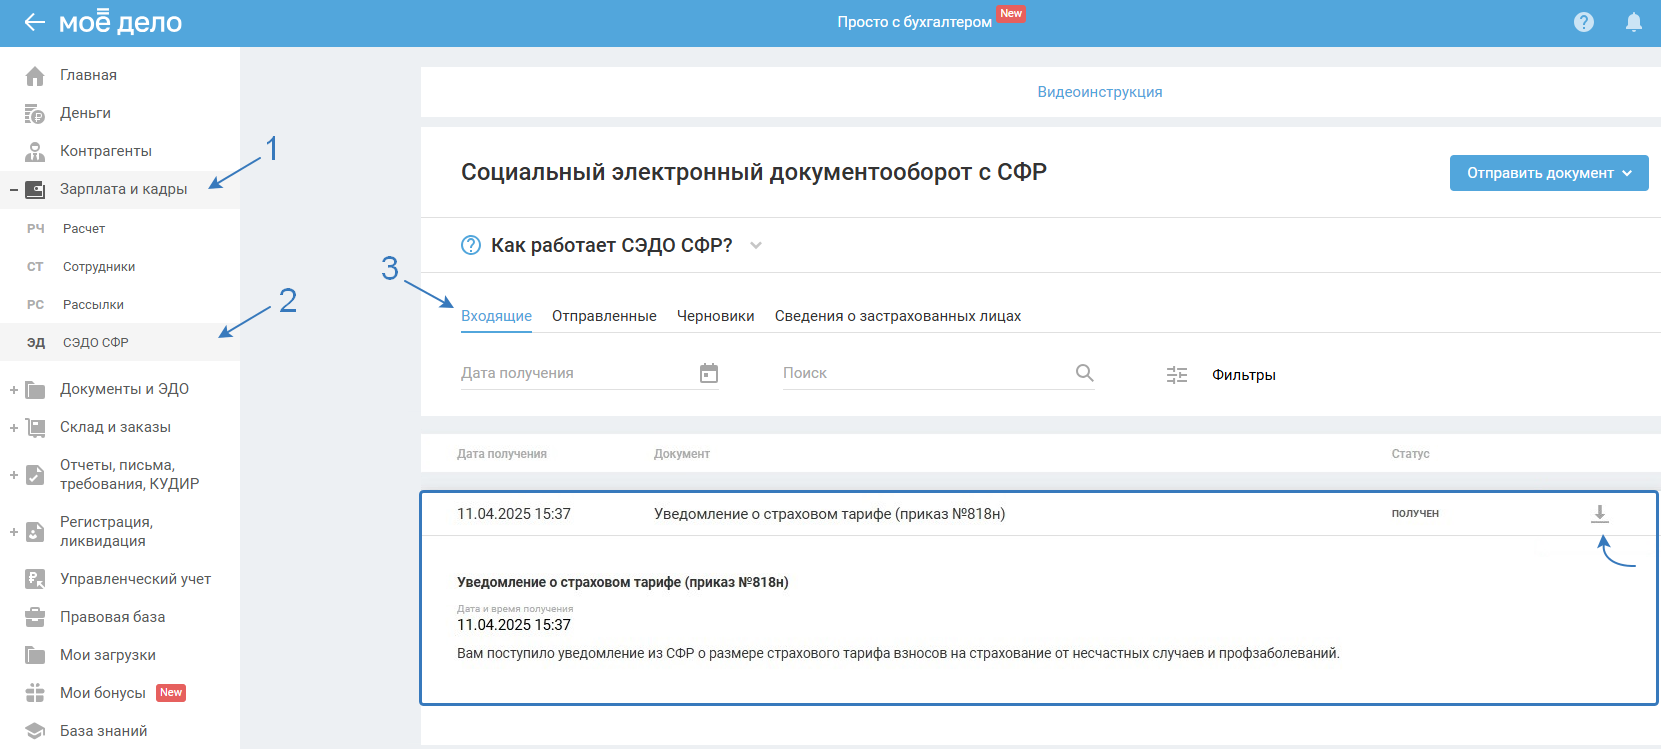The image size is (1661, 749).
Task: Click the filter sliders icon
Action: (x=1177, y=375)
